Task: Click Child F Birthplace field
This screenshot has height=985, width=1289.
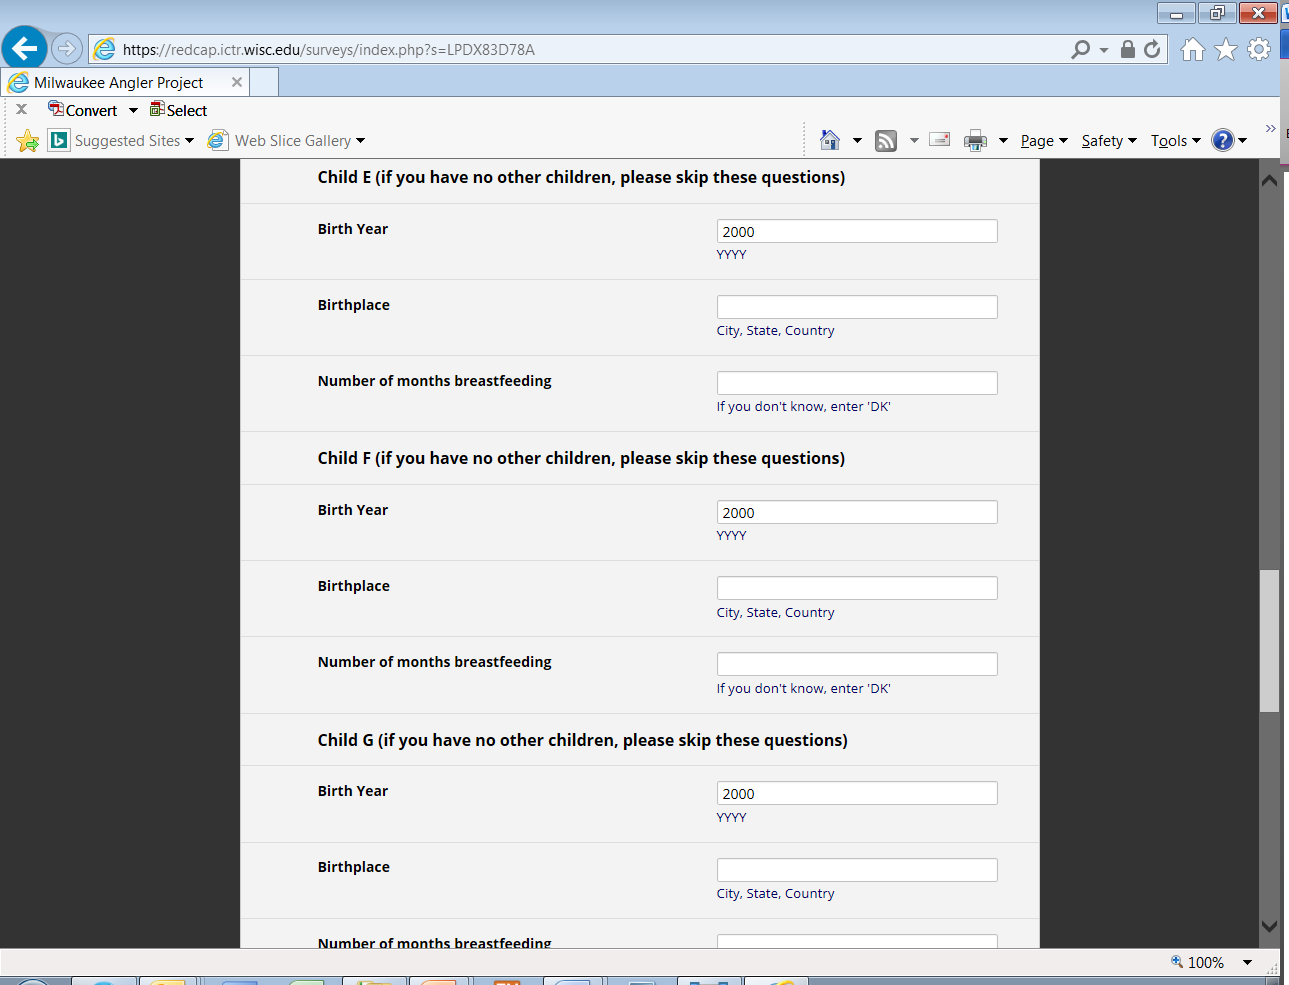Action: click(857, 588)
